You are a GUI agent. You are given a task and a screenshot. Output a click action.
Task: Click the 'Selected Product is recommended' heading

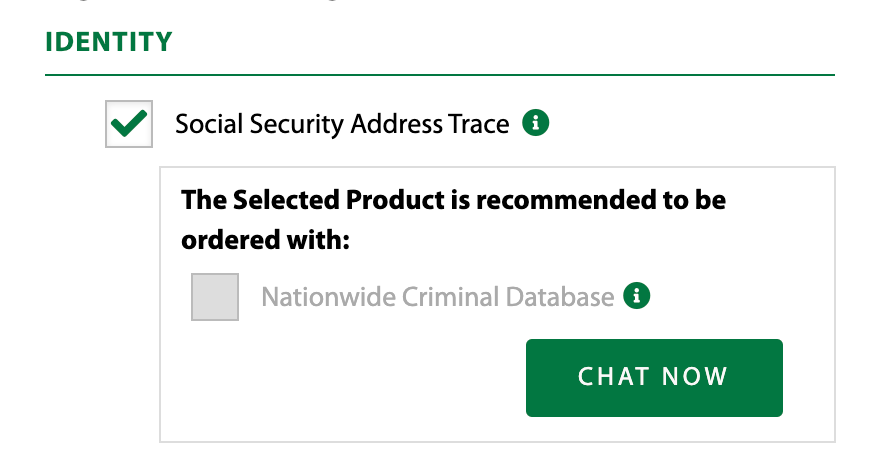tap(453, 200)
